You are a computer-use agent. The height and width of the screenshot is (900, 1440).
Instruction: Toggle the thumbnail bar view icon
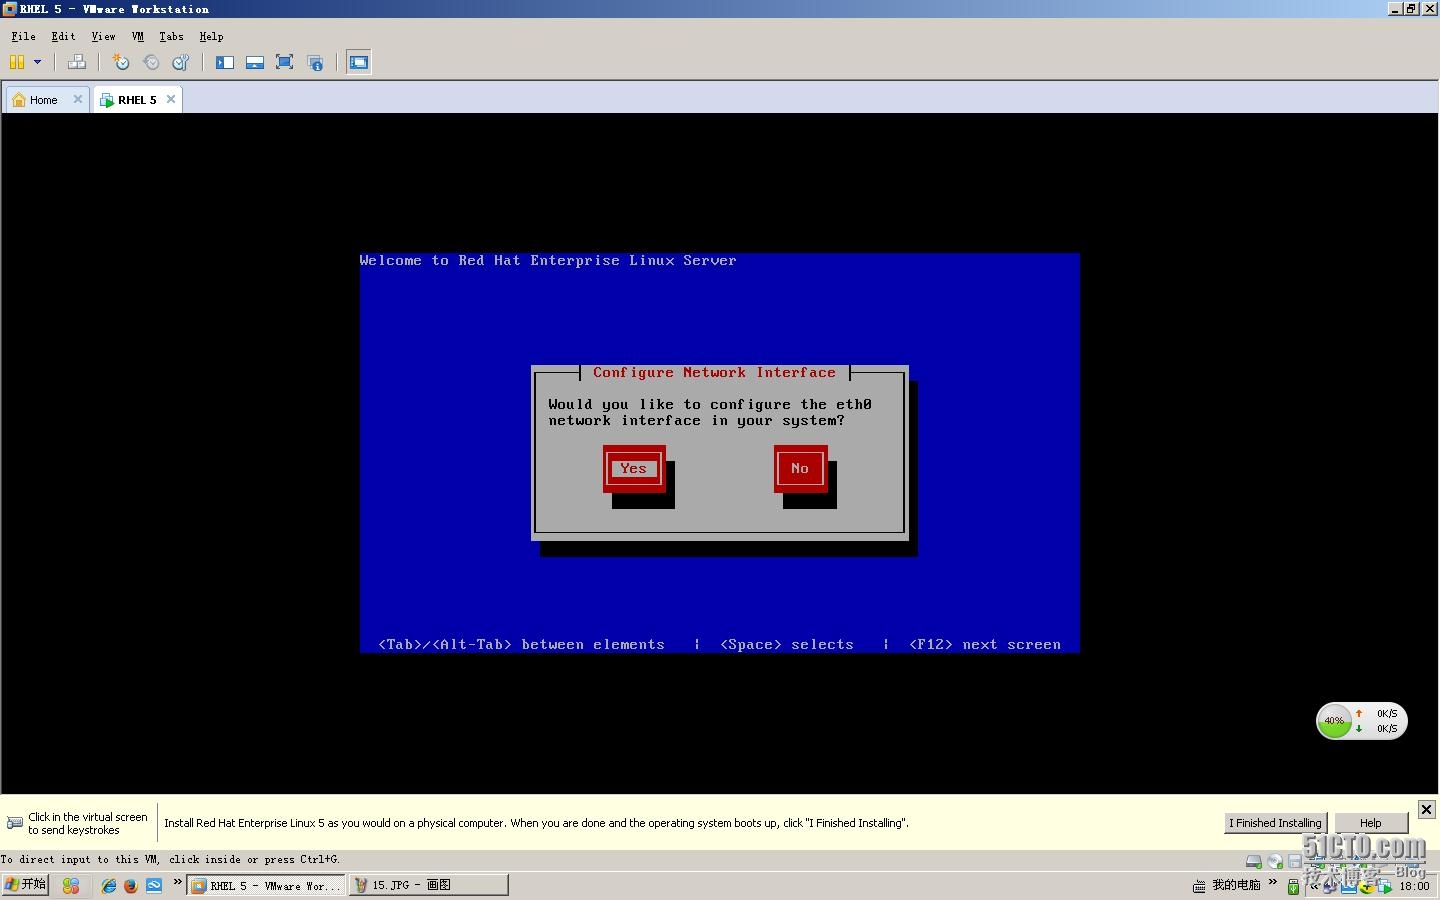pyautogui.click(x=255, y=62)
